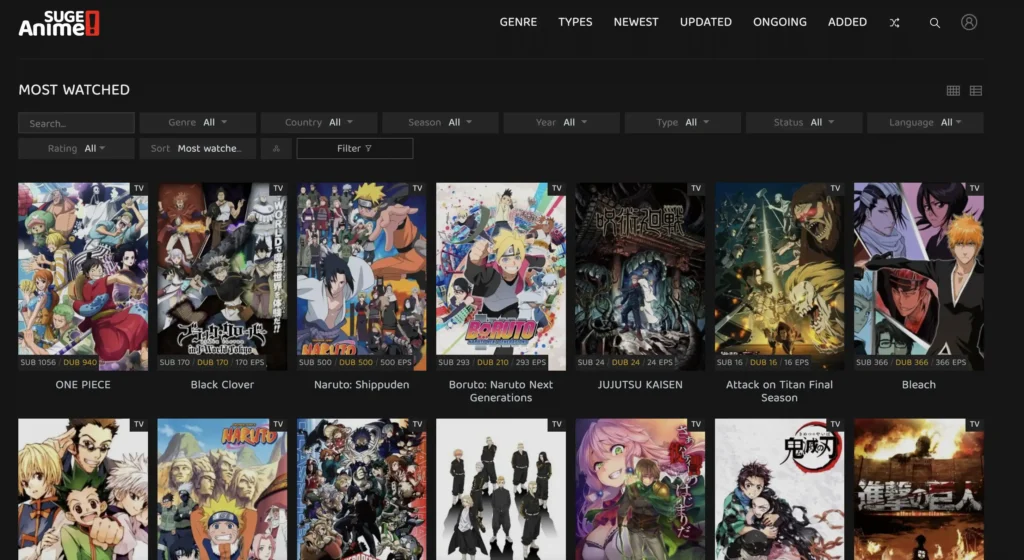The width and height of the screenshot is (1024, 560).
Task: Go to the Newest page
Action: tap(635, 22)
